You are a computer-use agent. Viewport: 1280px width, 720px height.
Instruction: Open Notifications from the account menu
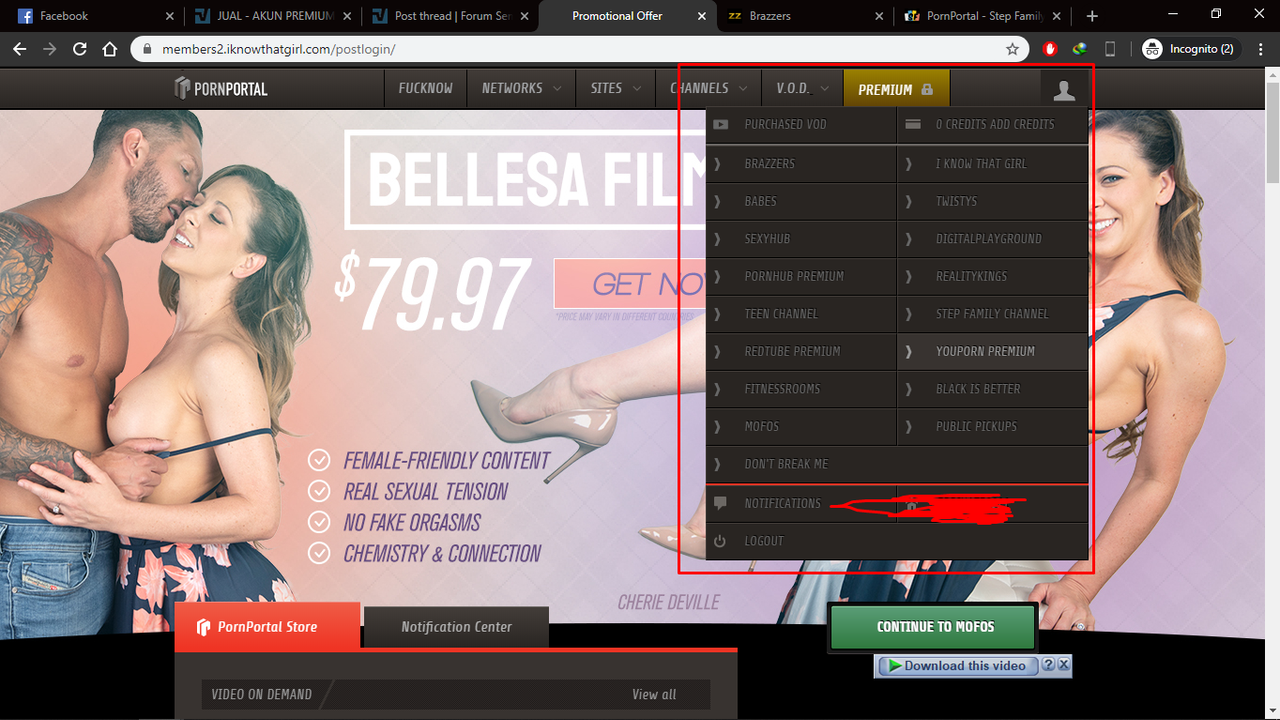click(x=801, y=503)
